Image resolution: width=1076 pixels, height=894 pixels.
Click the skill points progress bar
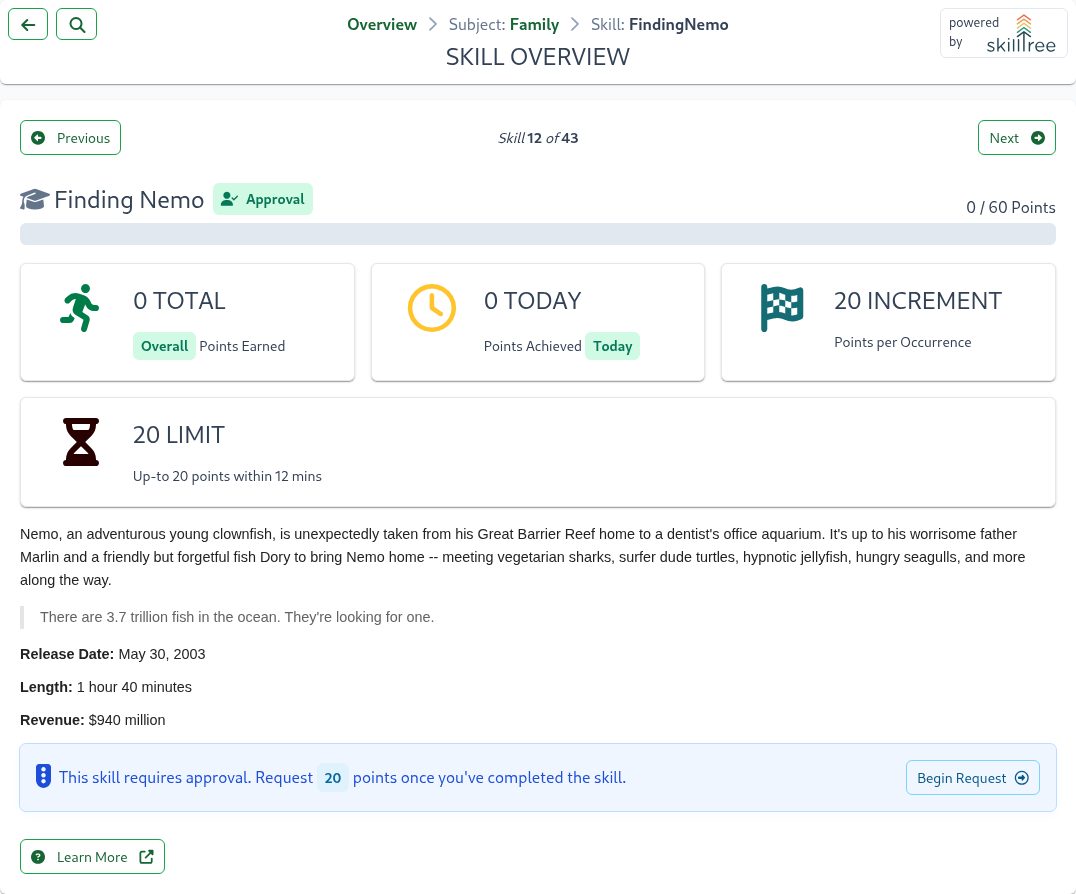coord(538,234)
